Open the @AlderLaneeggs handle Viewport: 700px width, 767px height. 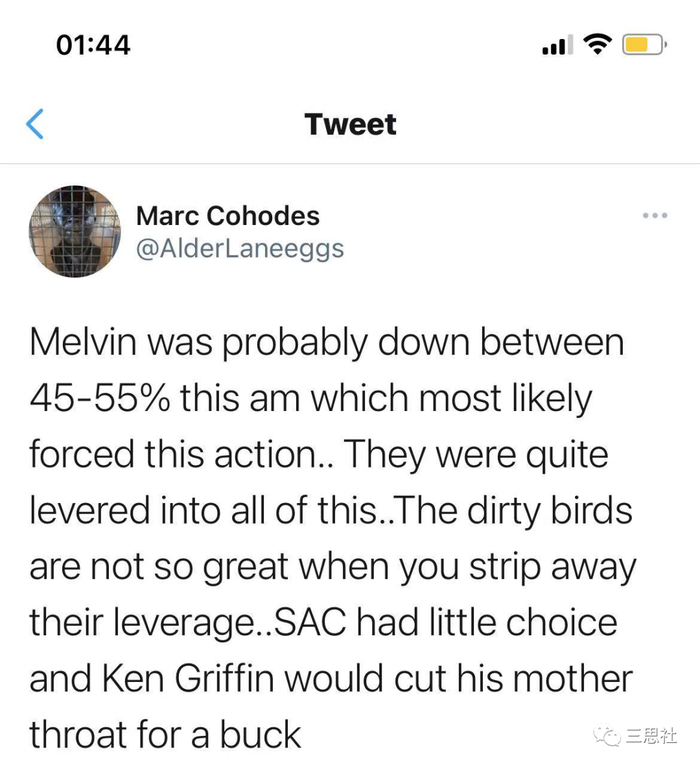click(x=239, y=249)
